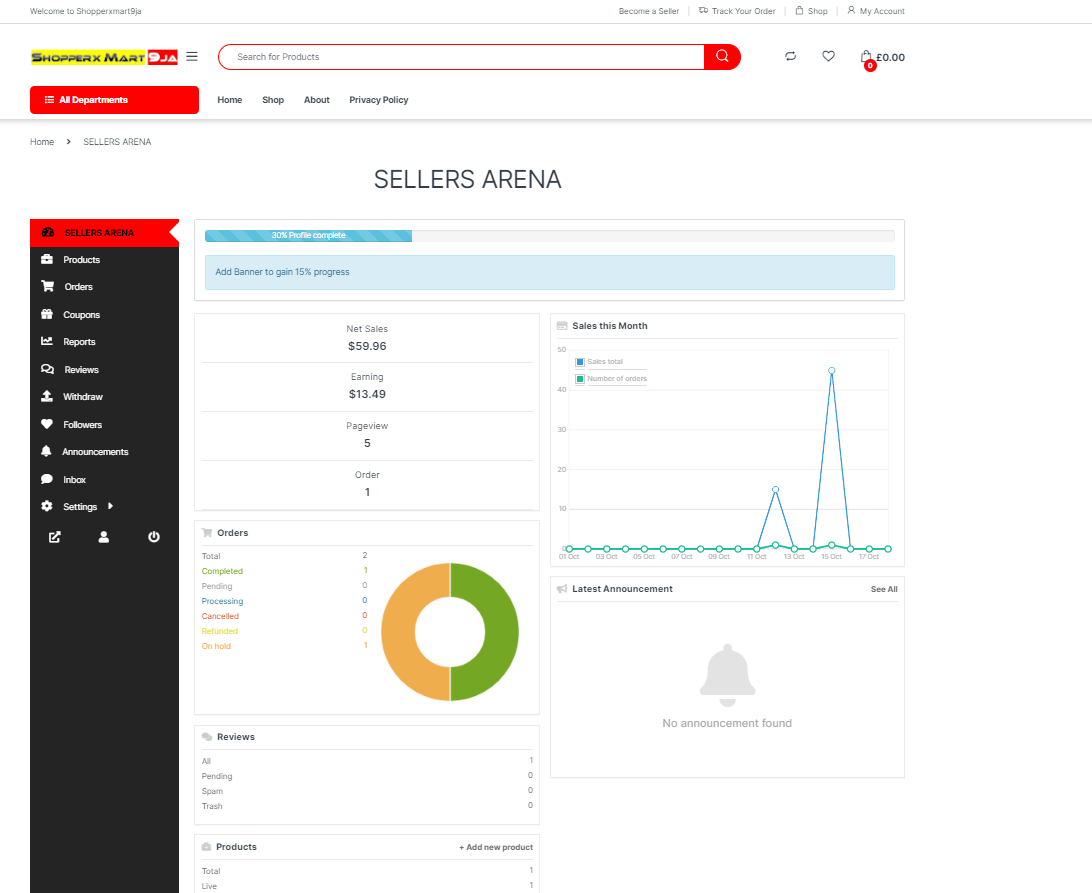Click the visit store external link icon
The image size is (1092, 893).
[x=54, y=537]
